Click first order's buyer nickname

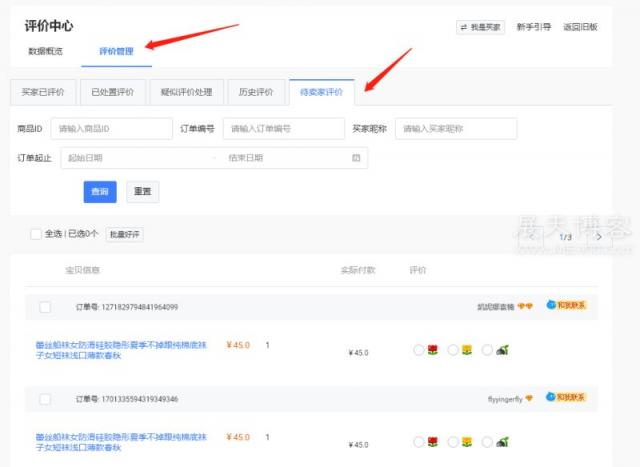(496, 307)
